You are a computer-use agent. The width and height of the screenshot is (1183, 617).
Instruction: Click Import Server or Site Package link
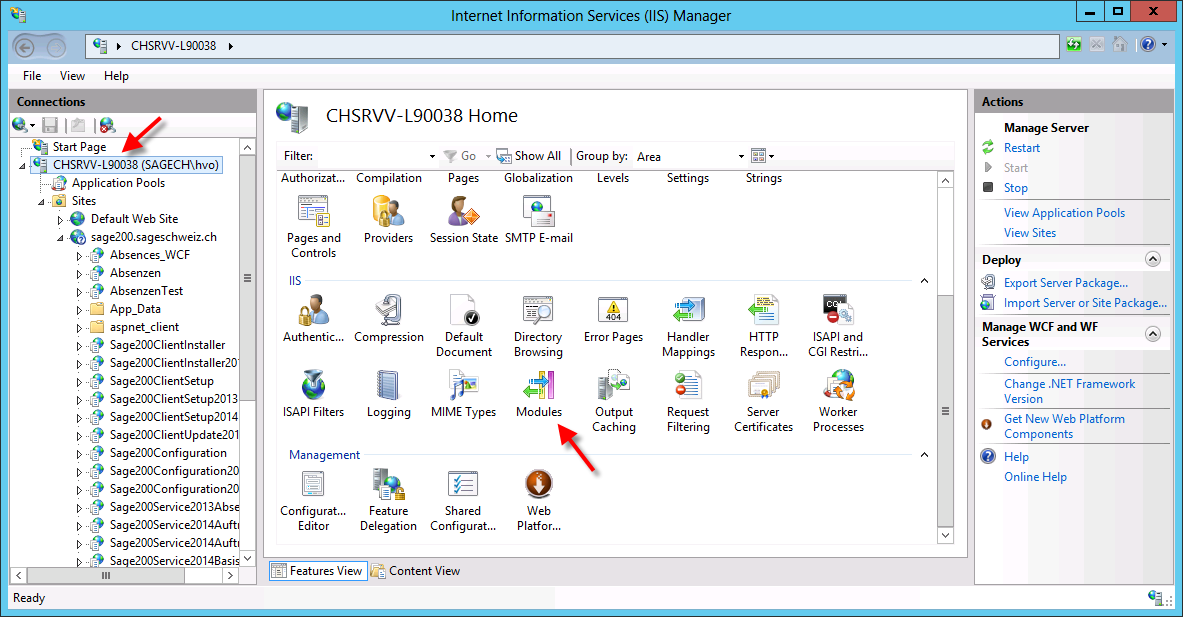pos(1085,302)
